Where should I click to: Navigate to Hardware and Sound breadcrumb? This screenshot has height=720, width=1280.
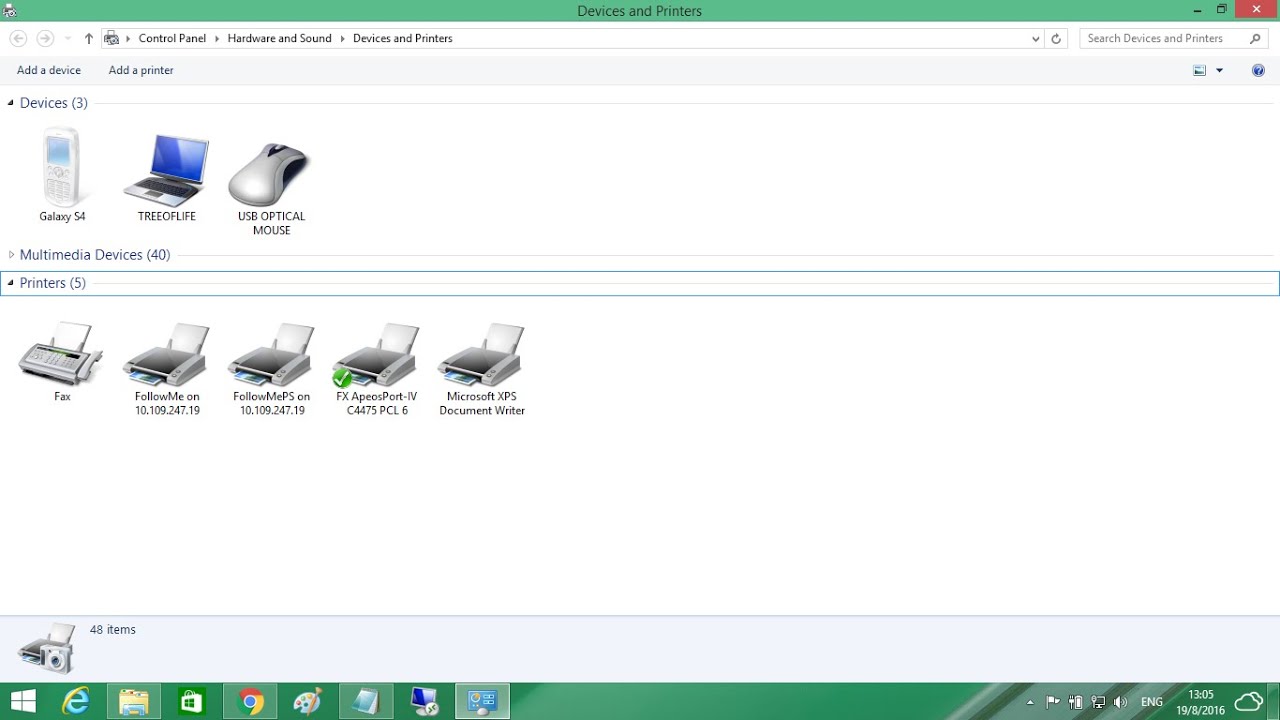click(x=279, y=38)
